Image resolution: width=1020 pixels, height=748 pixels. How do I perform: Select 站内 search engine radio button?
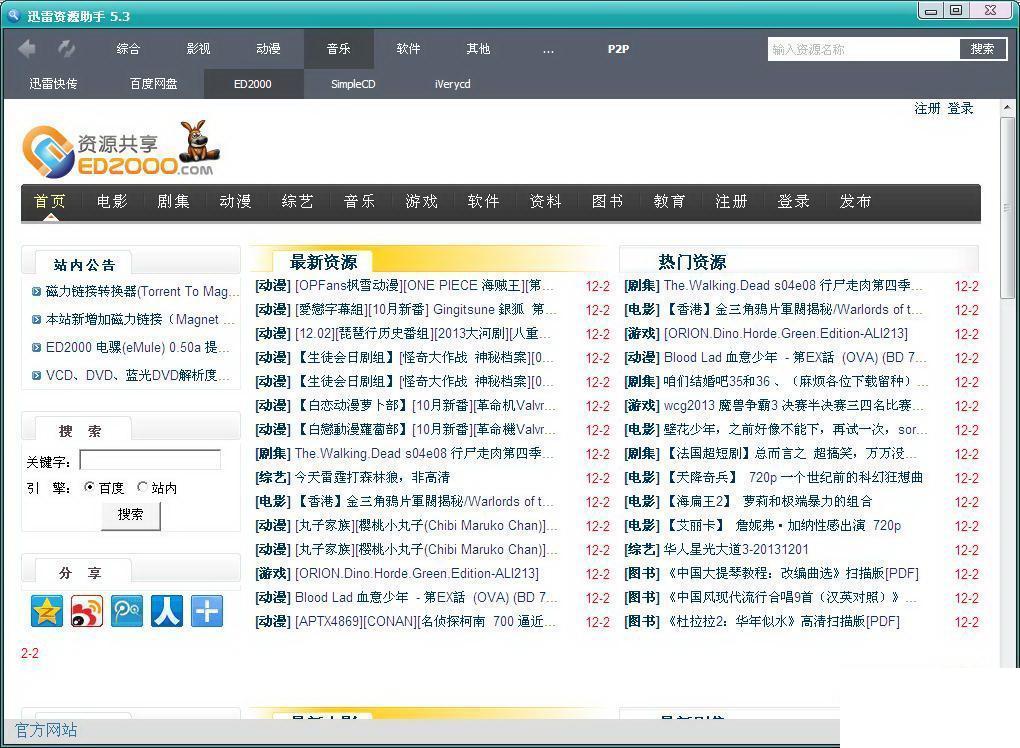[142, 487]
